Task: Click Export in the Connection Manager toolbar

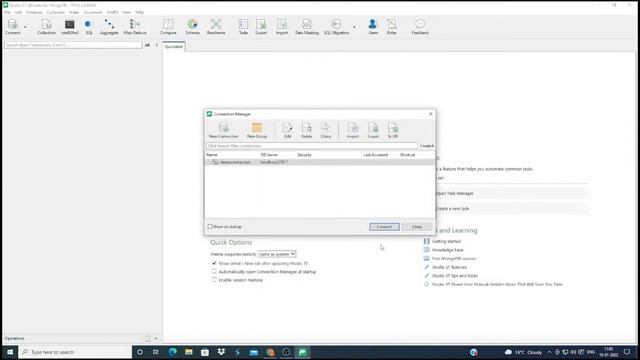Action: (x=373, y=131)
